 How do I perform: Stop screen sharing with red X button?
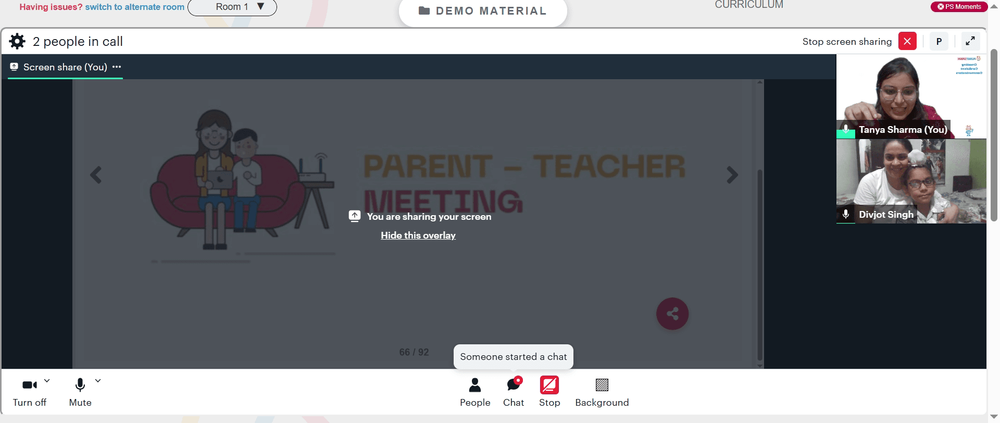tap(907, 41)
